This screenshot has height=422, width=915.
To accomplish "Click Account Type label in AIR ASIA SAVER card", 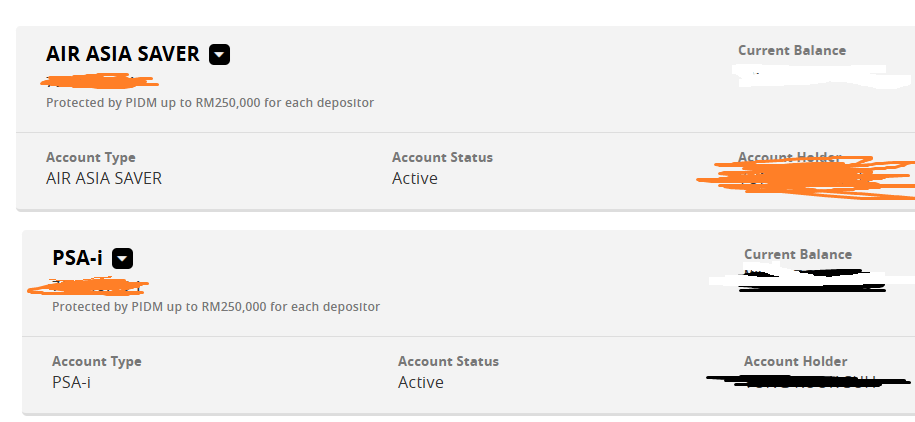I will point(90,158).
